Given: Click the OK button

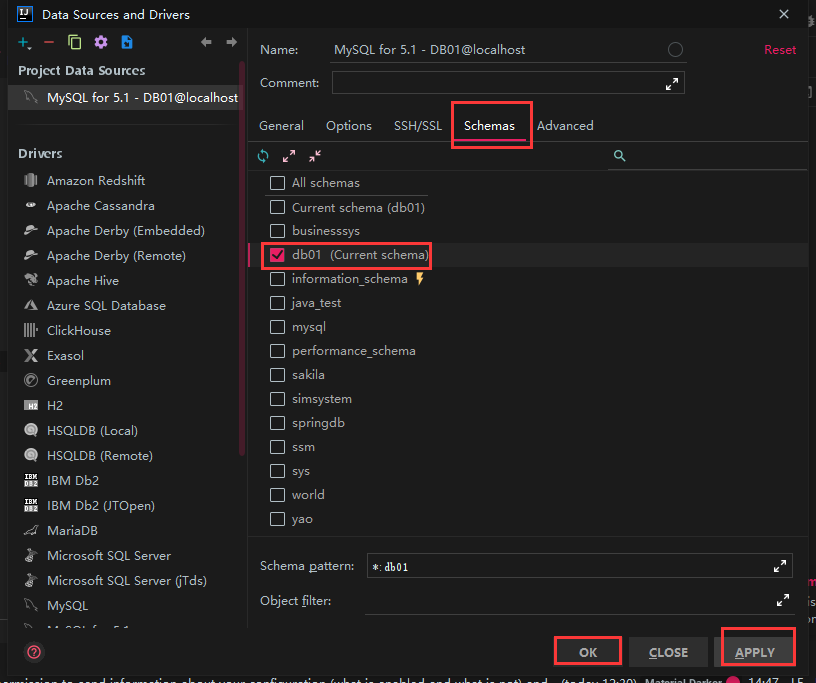Looking at the screenshot, I should tap(588, 652).
